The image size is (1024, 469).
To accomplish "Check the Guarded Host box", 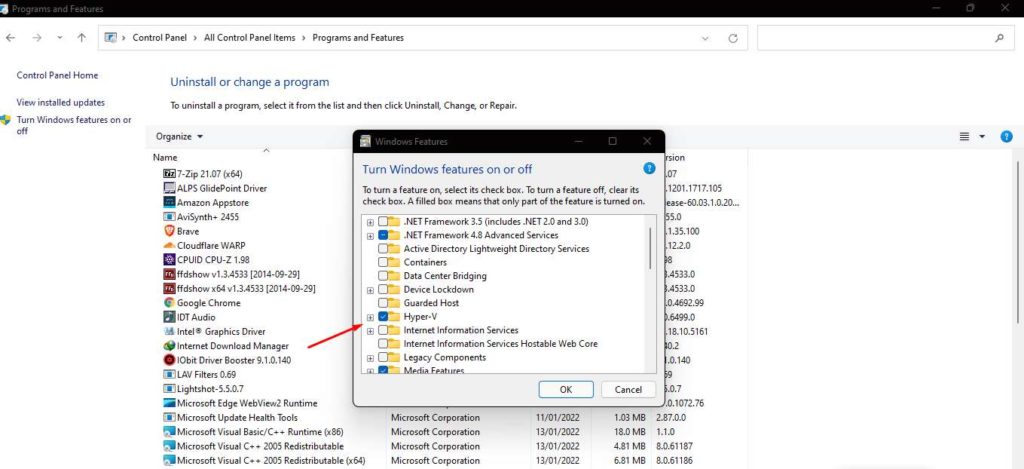I will [x=383, y=303].
